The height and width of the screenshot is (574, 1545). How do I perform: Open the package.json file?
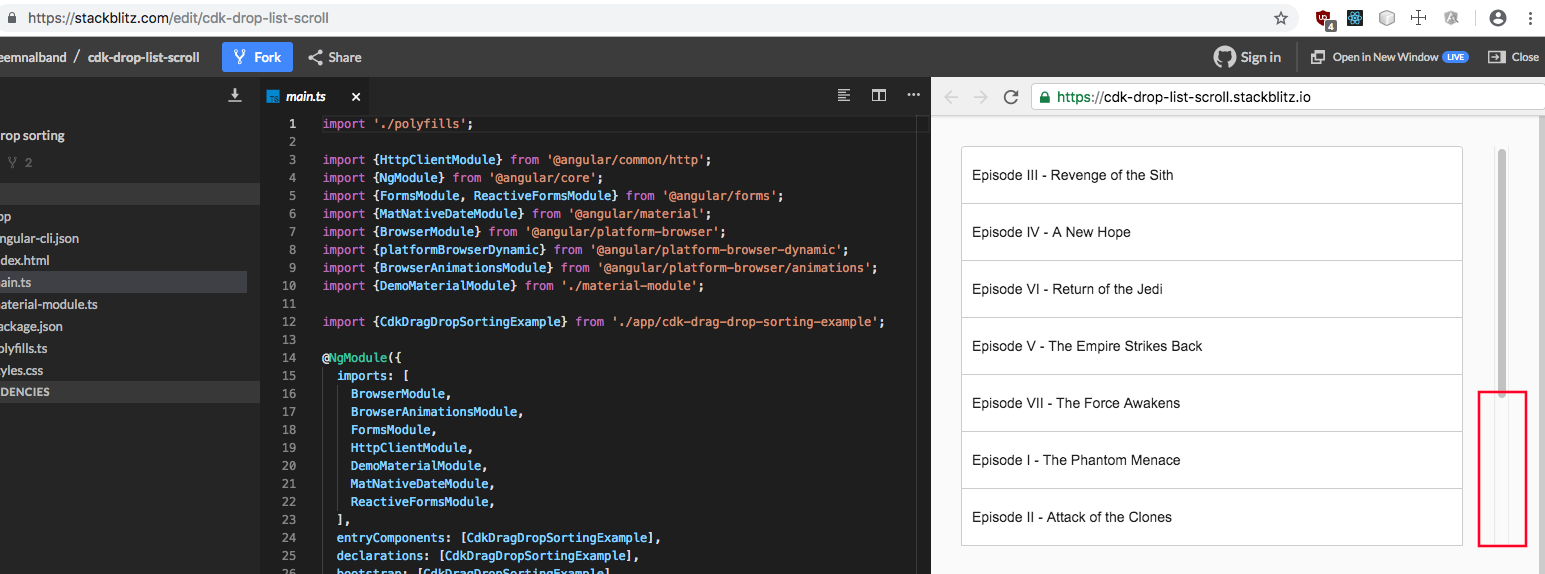click(123, 326)
